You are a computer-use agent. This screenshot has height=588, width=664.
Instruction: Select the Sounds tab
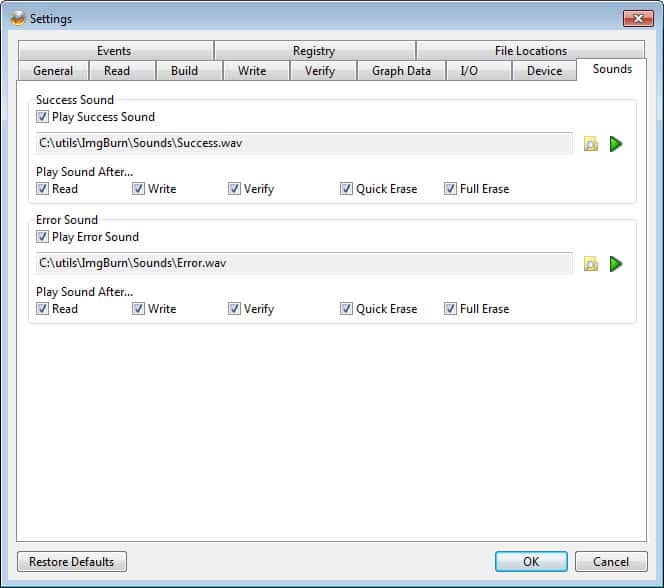tap(611, 69)
